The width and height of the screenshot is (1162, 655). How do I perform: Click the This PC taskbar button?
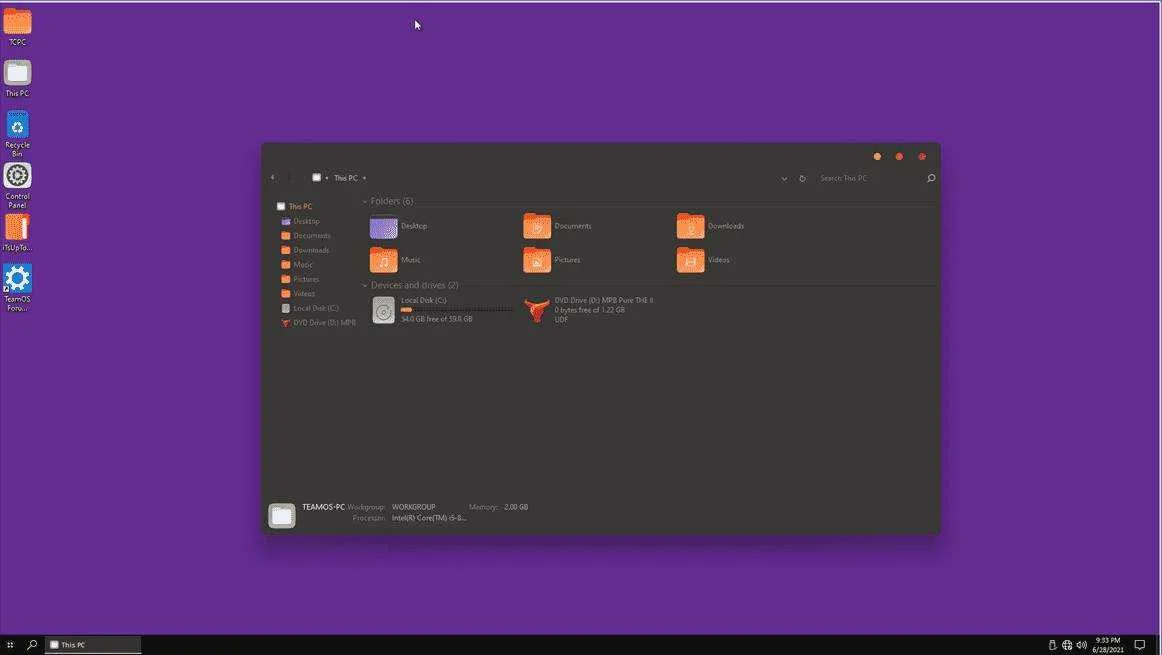click(93, 645)
